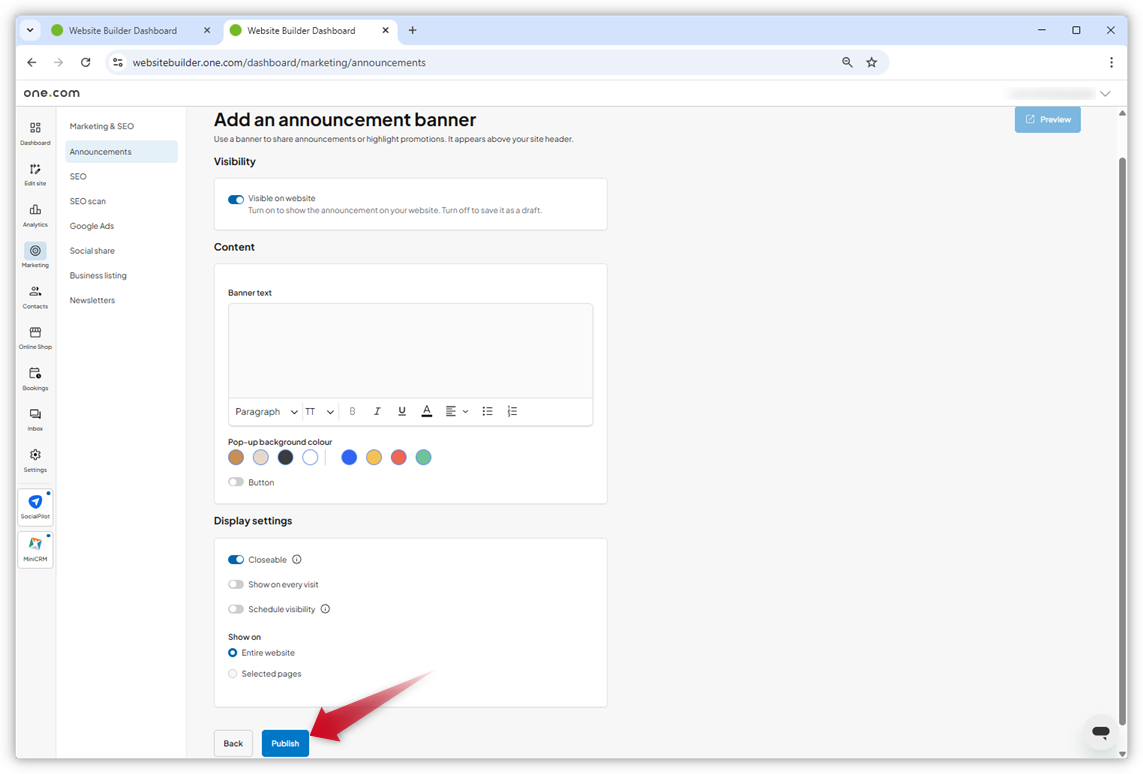The height and width of the screenshot is (774, 1143).
Task: Open the Contacts section
Action: 35,297
